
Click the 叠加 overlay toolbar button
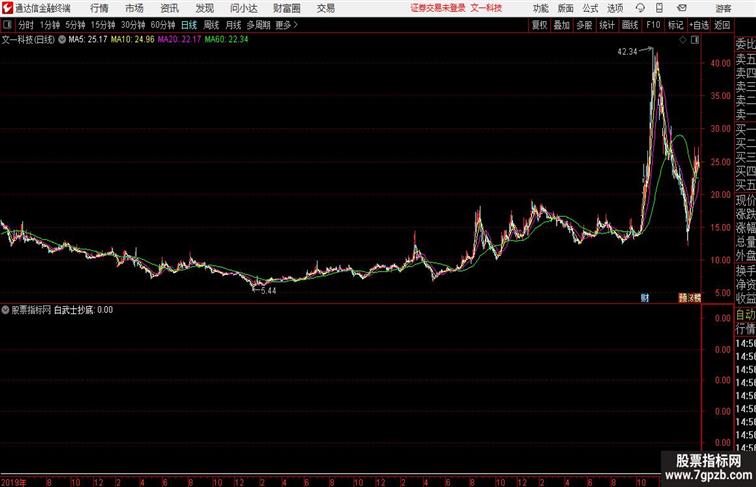(562, 25)
